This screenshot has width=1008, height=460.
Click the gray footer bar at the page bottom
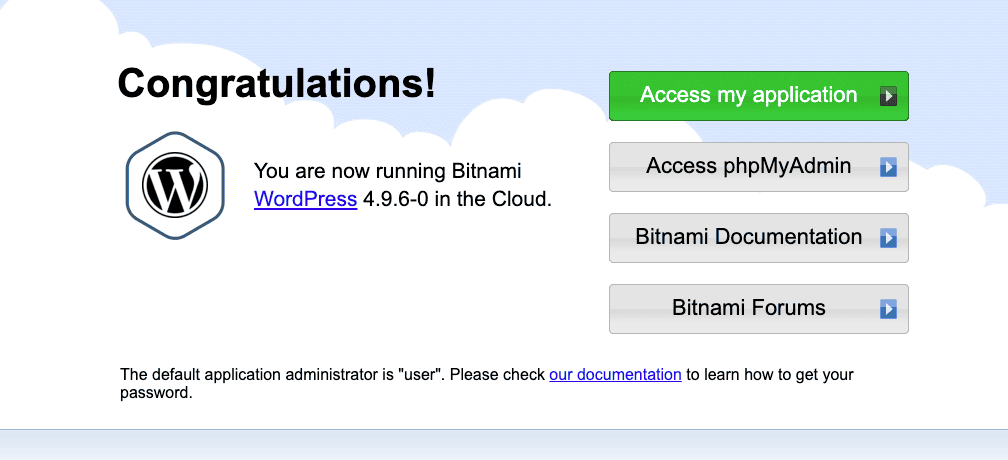click(504, 445)
